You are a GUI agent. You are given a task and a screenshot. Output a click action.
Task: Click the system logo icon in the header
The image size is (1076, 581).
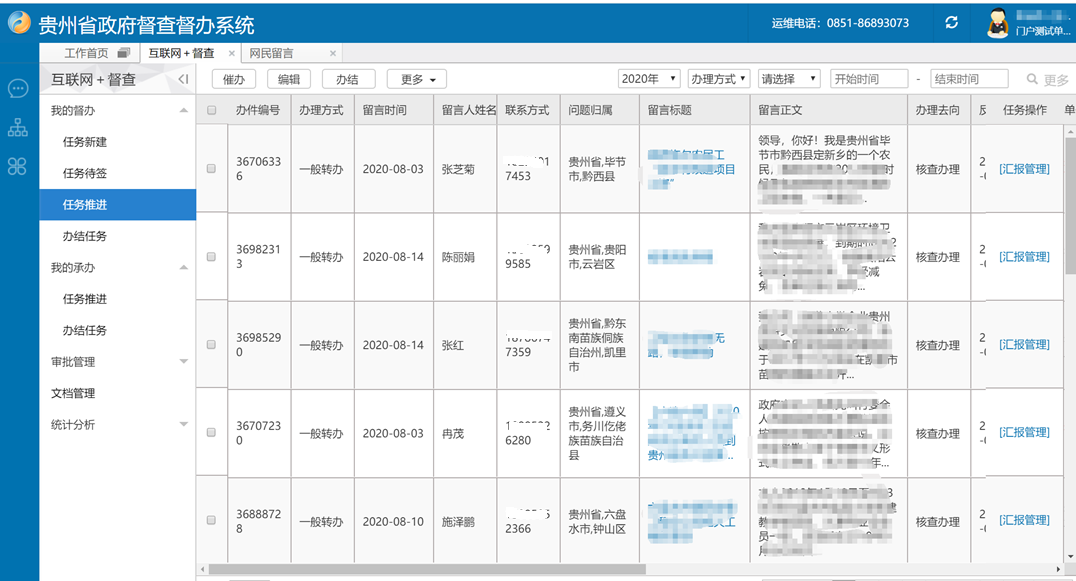pos(19,23)
